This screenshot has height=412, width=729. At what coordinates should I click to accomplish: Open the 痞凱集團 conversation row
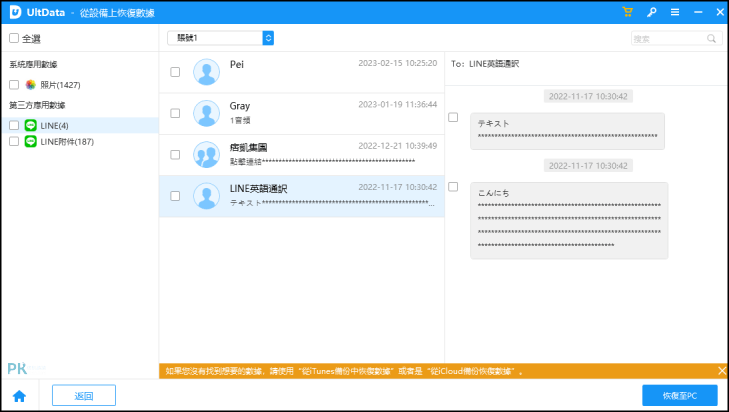[302, 155]
